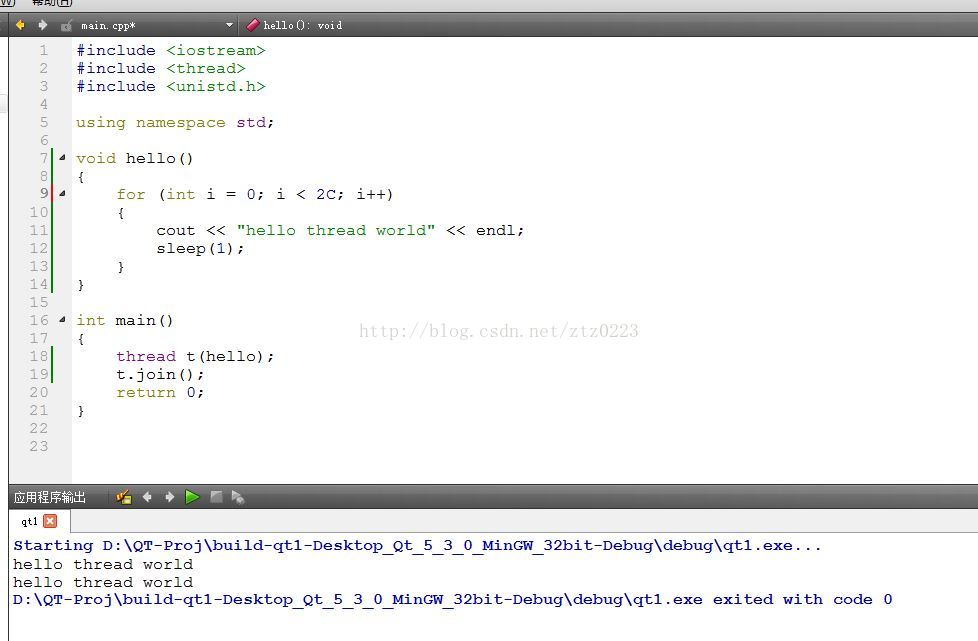The width and height of the screenshot is (978, 641).
Task: Click on using namespace std; line
Action: coord(175,122)
